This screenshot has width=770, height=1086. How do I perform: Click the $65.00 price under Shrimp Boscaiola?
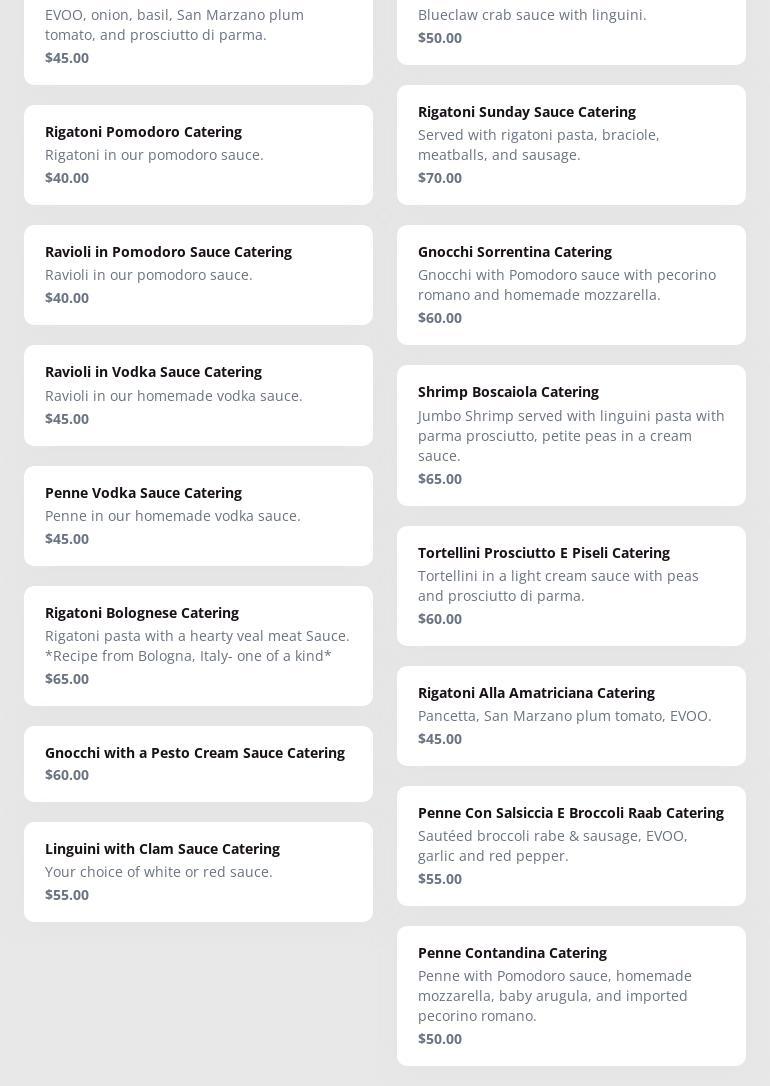440,479
